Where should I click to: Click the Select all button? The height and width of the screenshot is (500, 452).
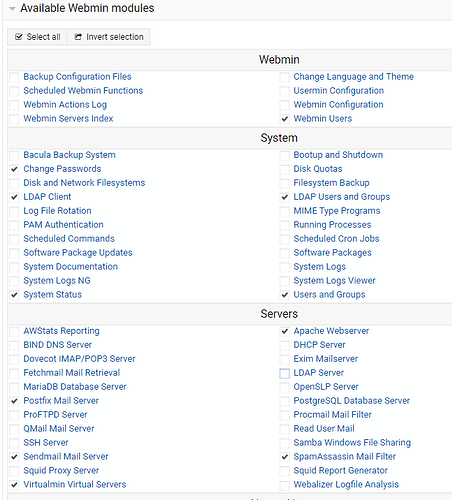click(37, 37)
